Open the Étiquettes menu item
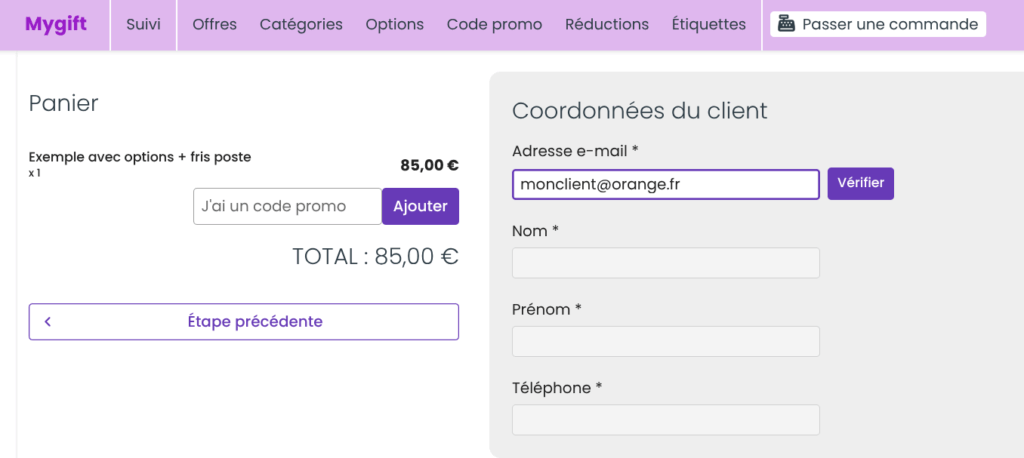Screen dimensions: 1024x458 click(709, 25)
